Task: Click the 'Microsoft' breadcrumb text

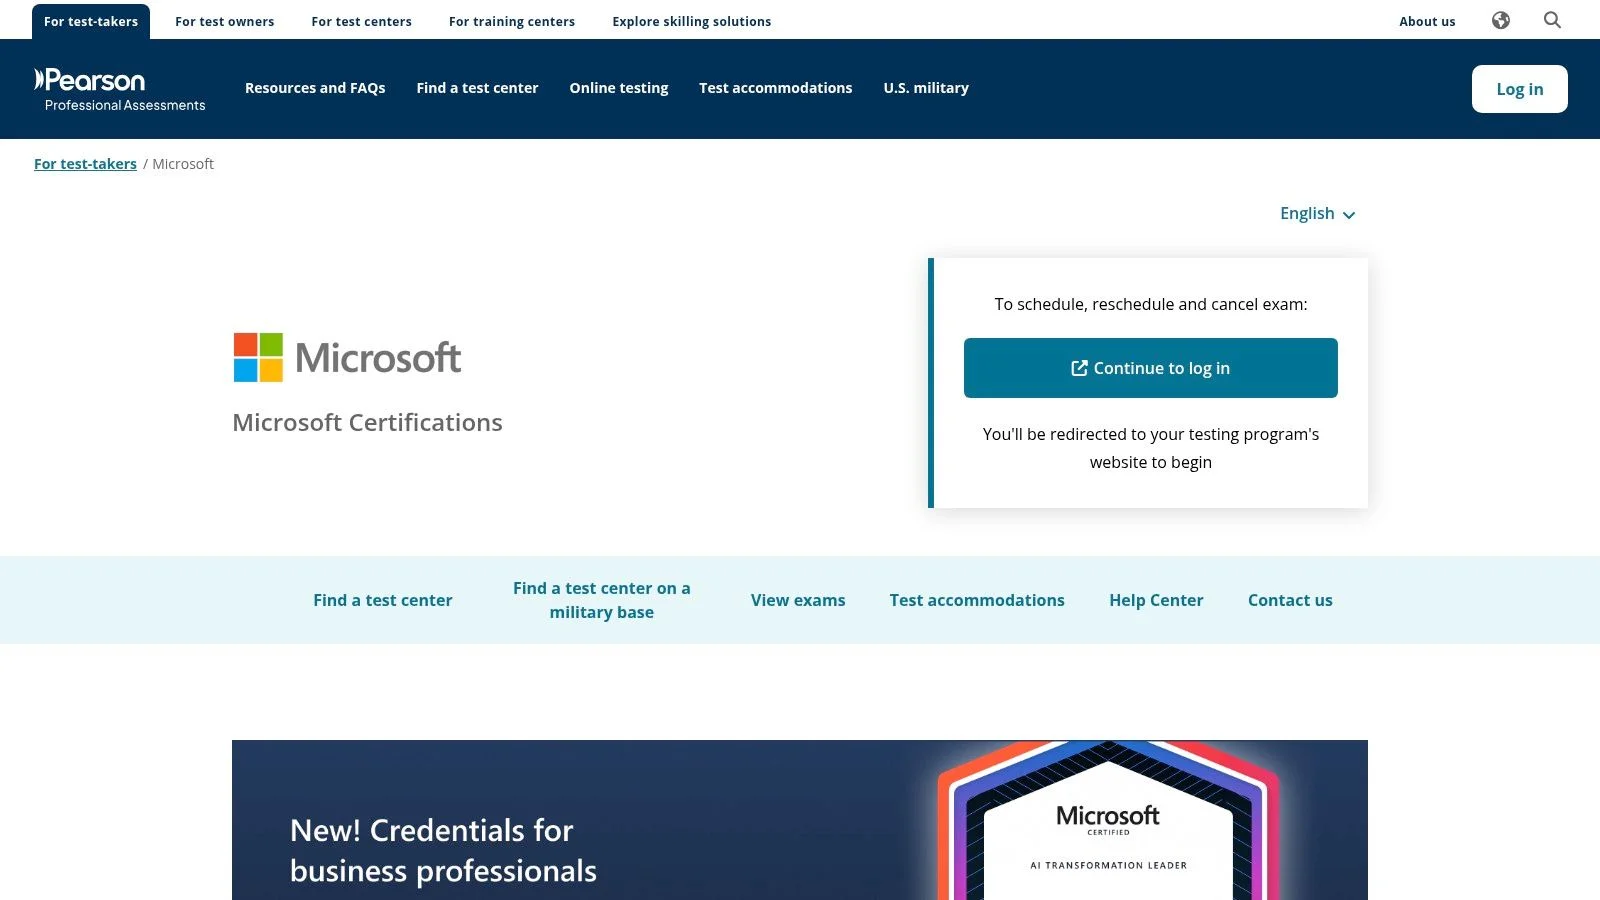Action: (x=183, y=164)
